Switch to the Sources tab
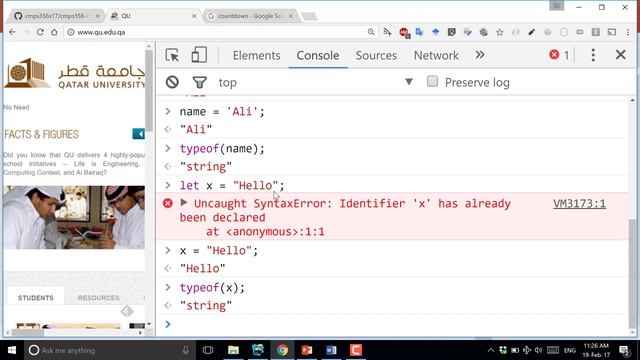 pos(376,55)
